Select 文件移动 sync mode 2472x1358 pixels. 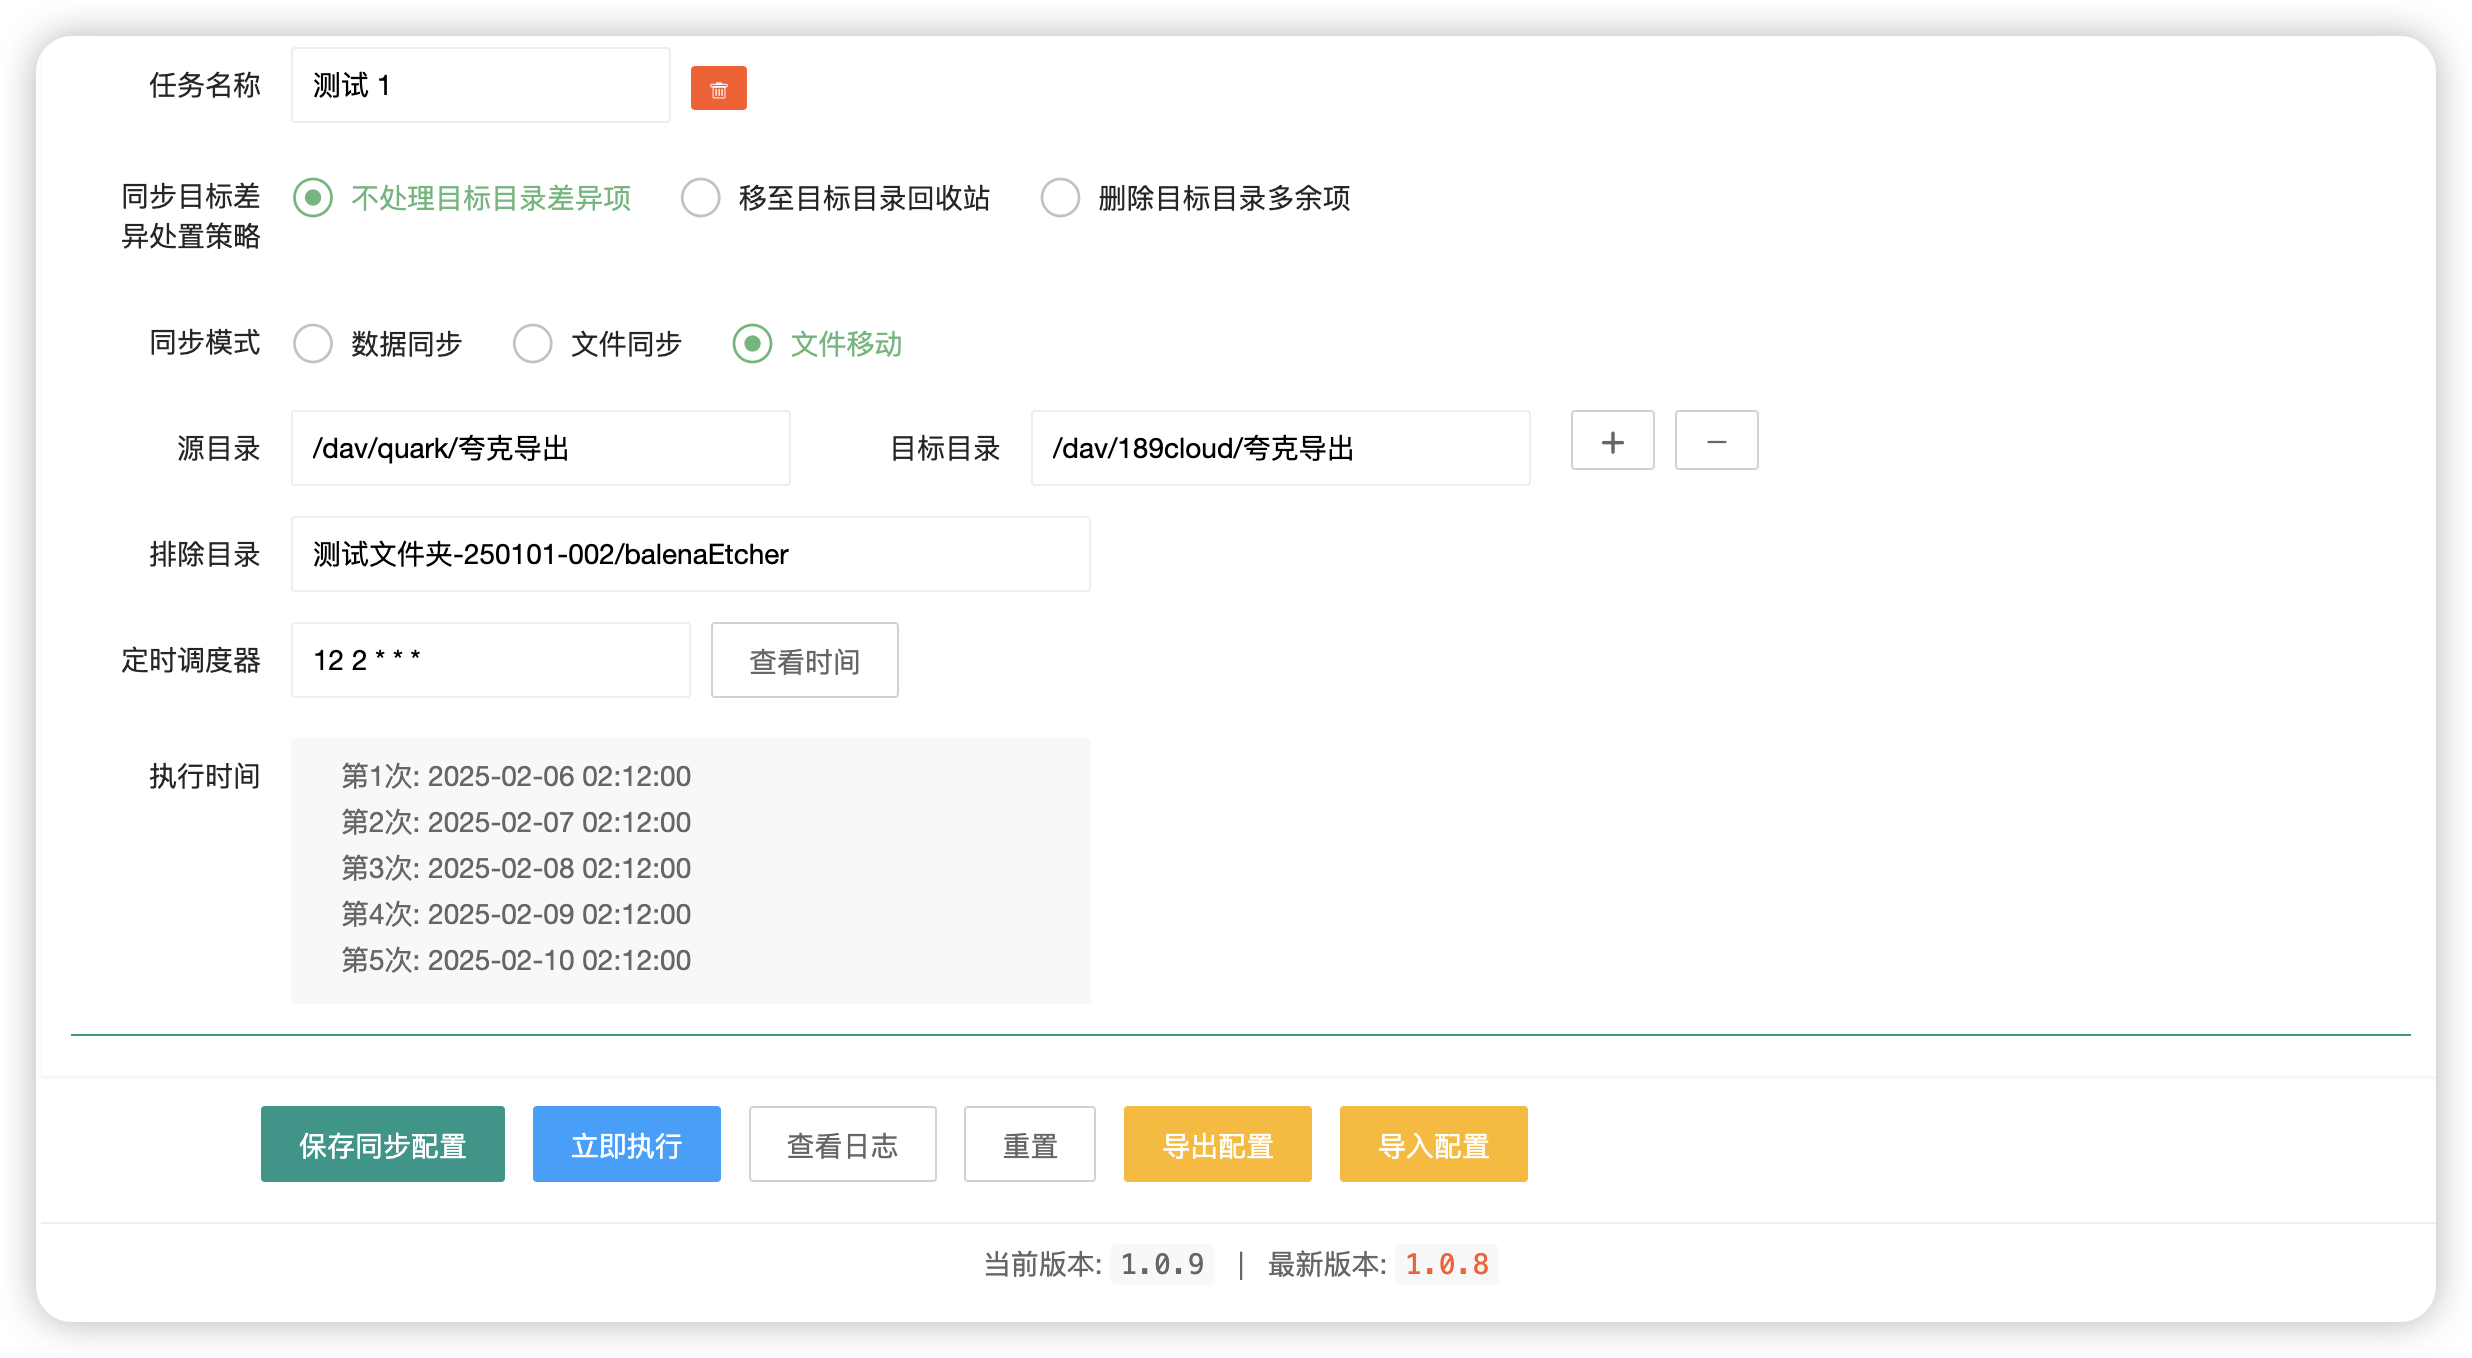752,344
